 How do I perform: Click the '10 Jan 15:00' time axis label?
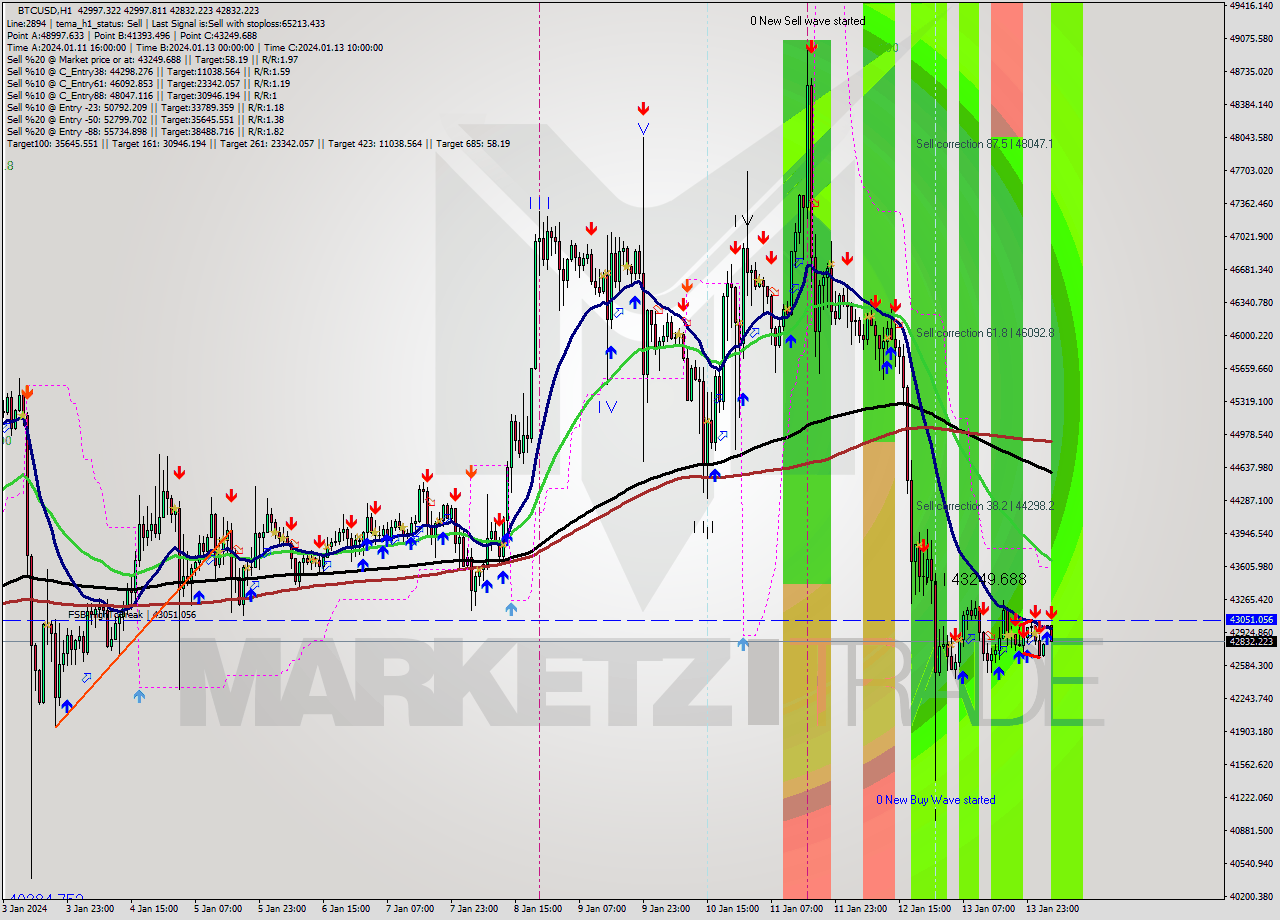click(x=731, y=909)
